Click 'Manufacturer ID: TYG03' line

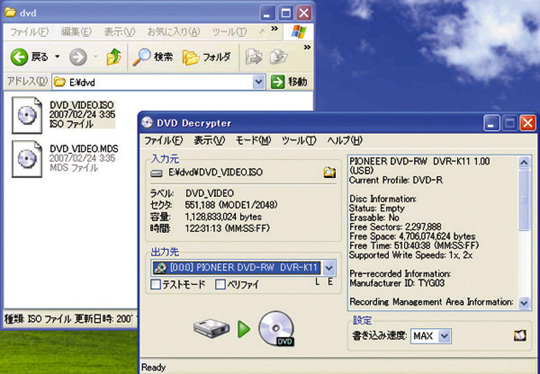(x=397, y=283)
